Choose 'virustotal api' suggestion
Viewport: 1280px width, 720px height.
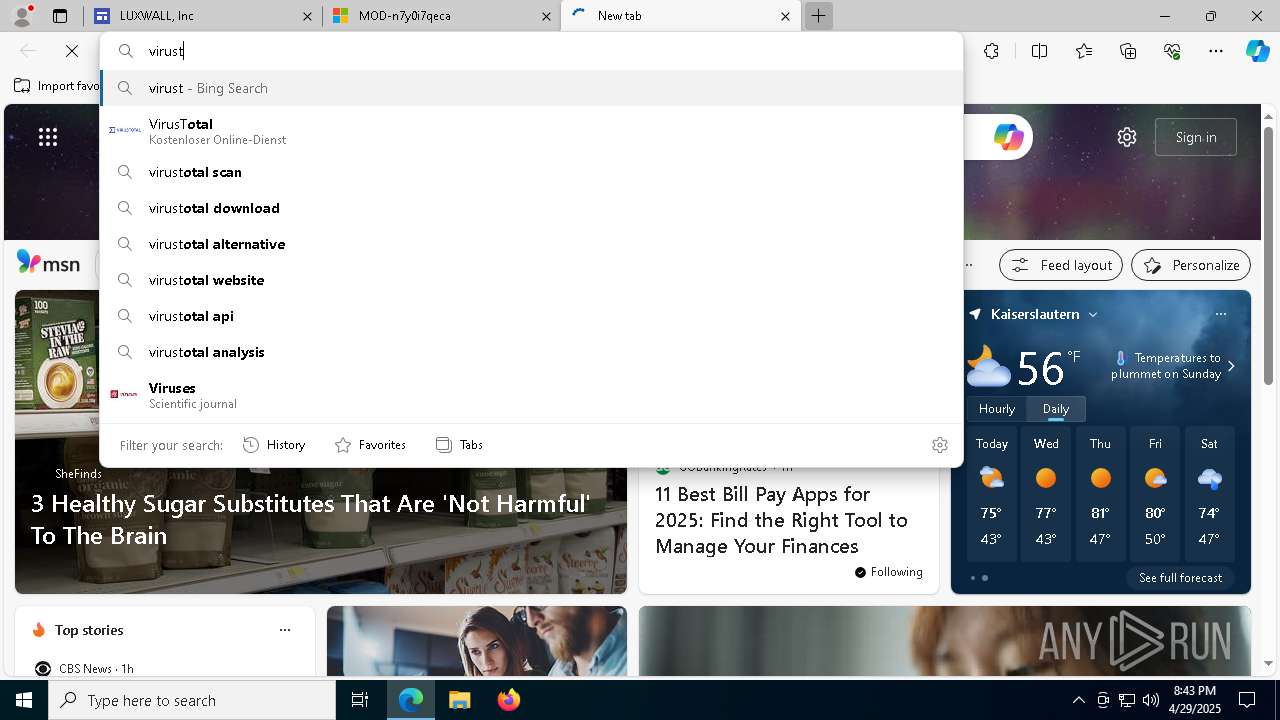pyautogui.click(x=532, y=316)
